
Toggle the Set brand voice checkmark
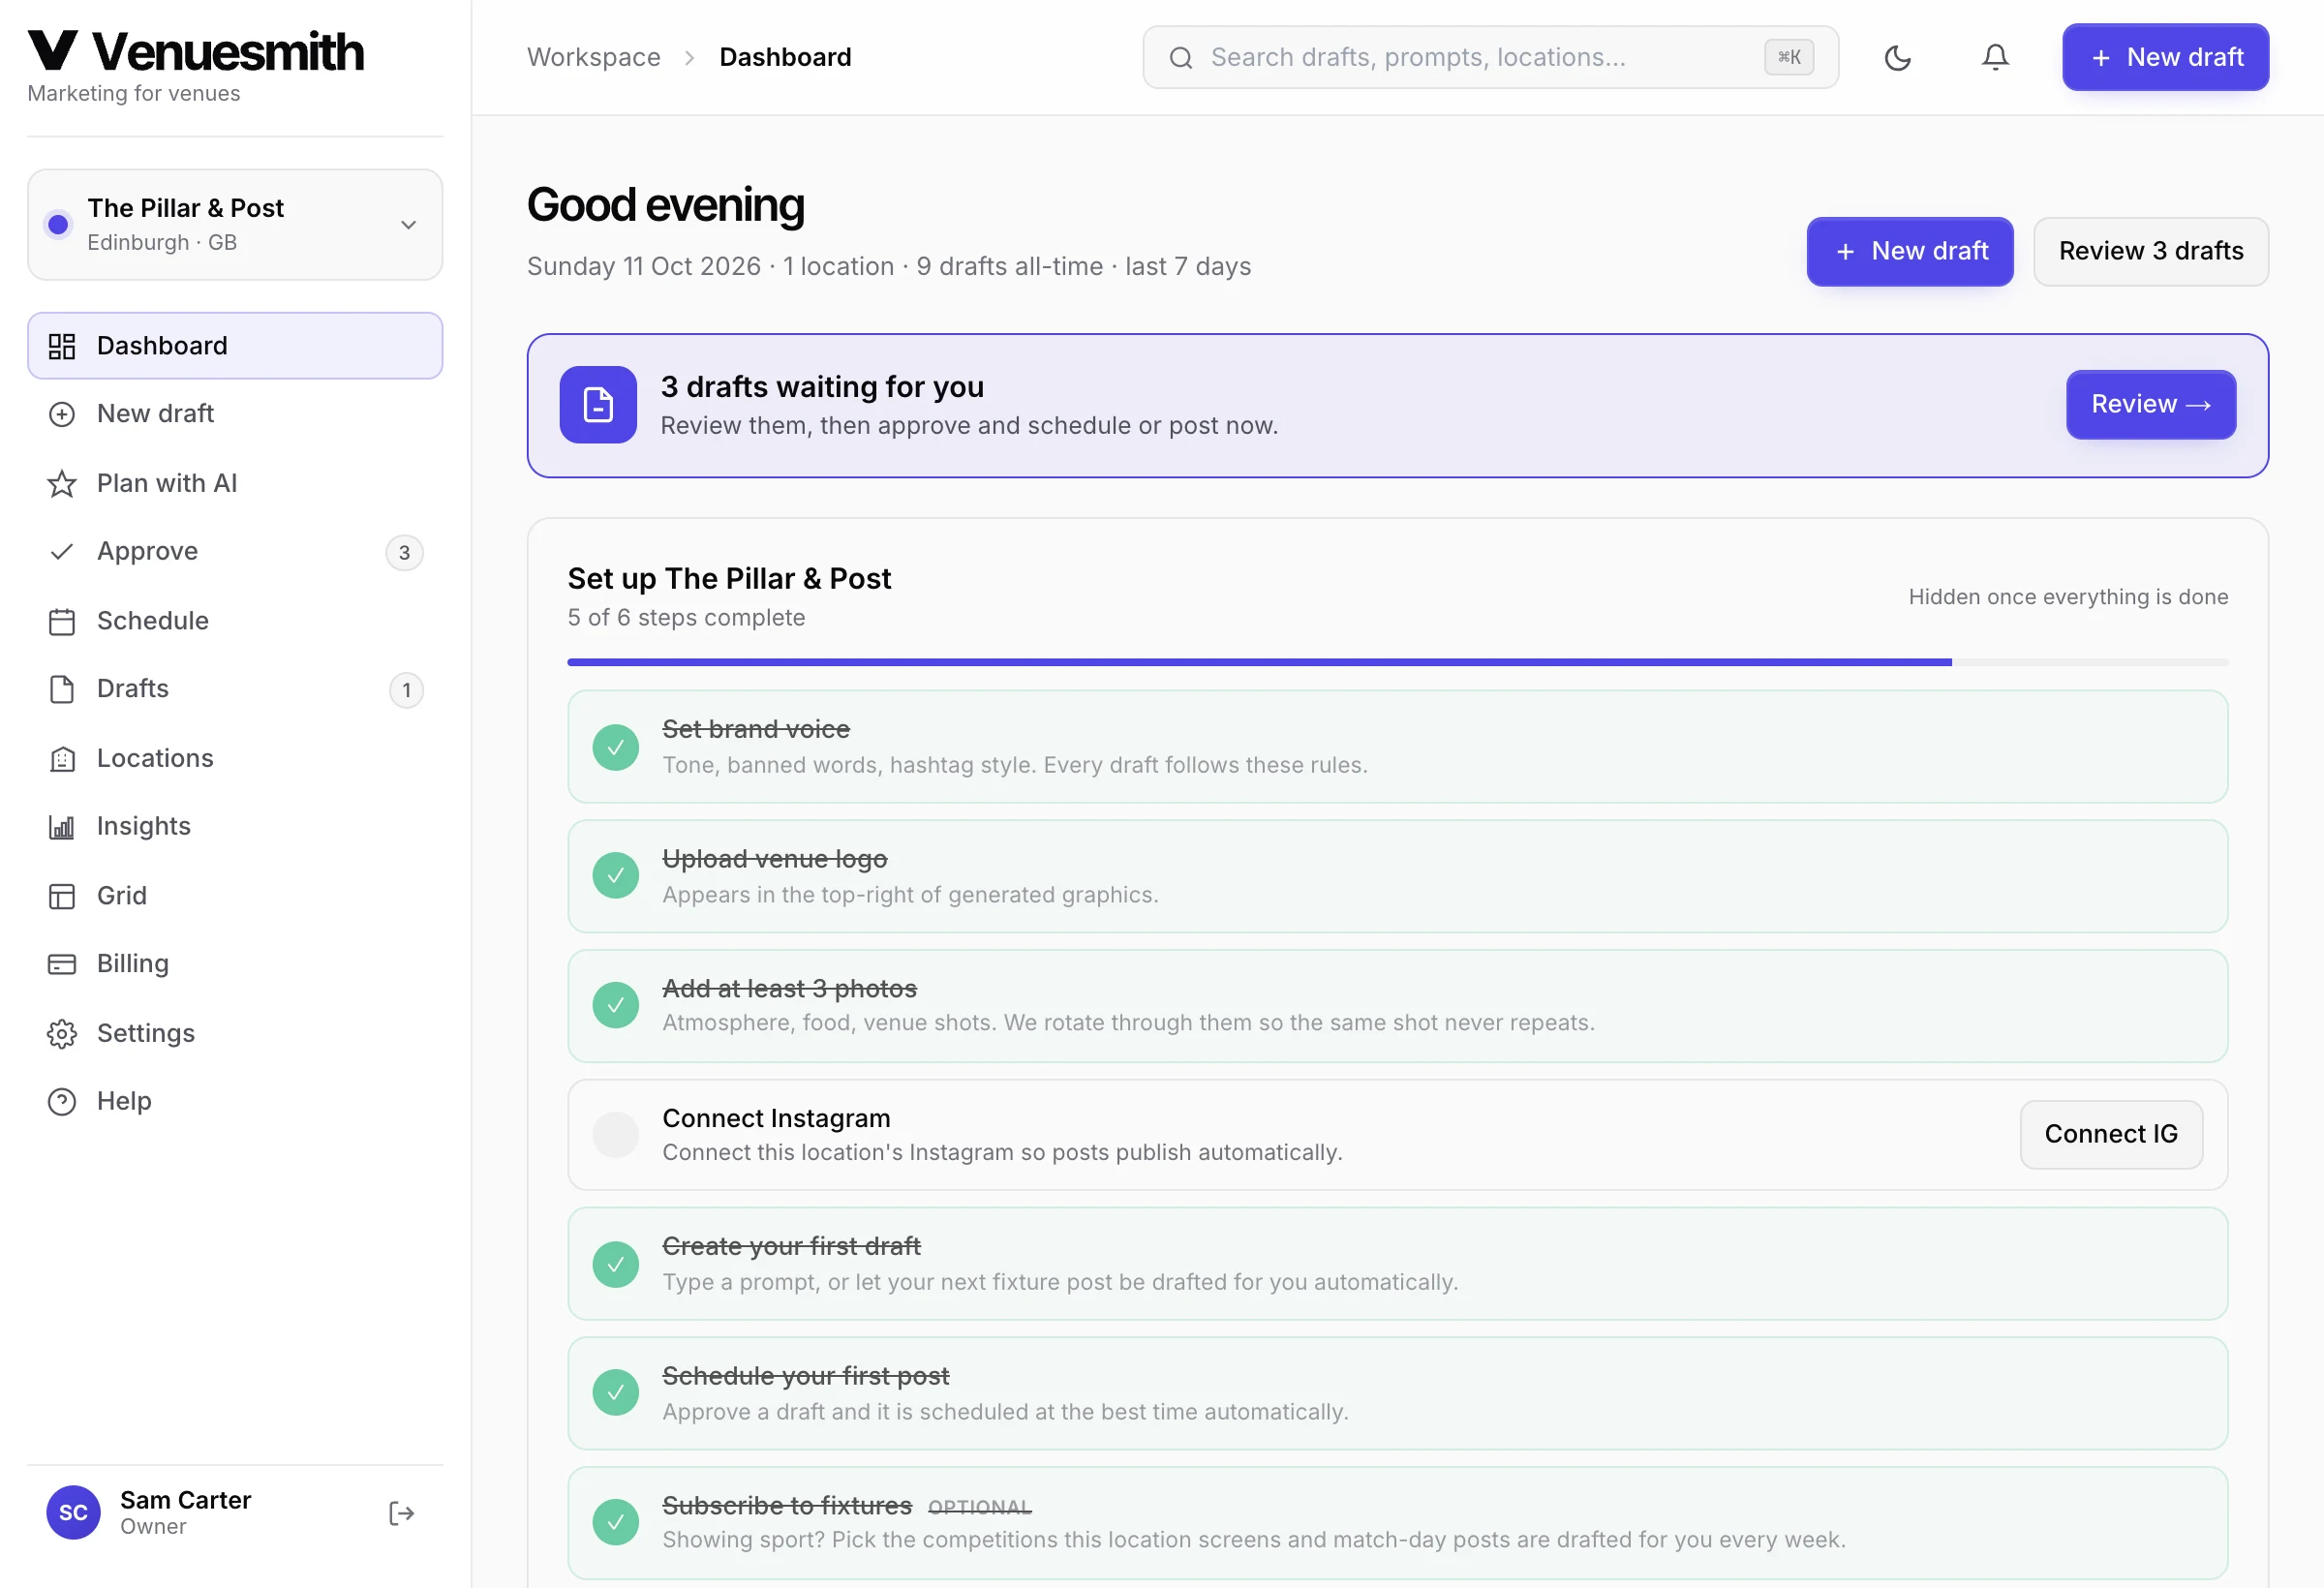616,747
